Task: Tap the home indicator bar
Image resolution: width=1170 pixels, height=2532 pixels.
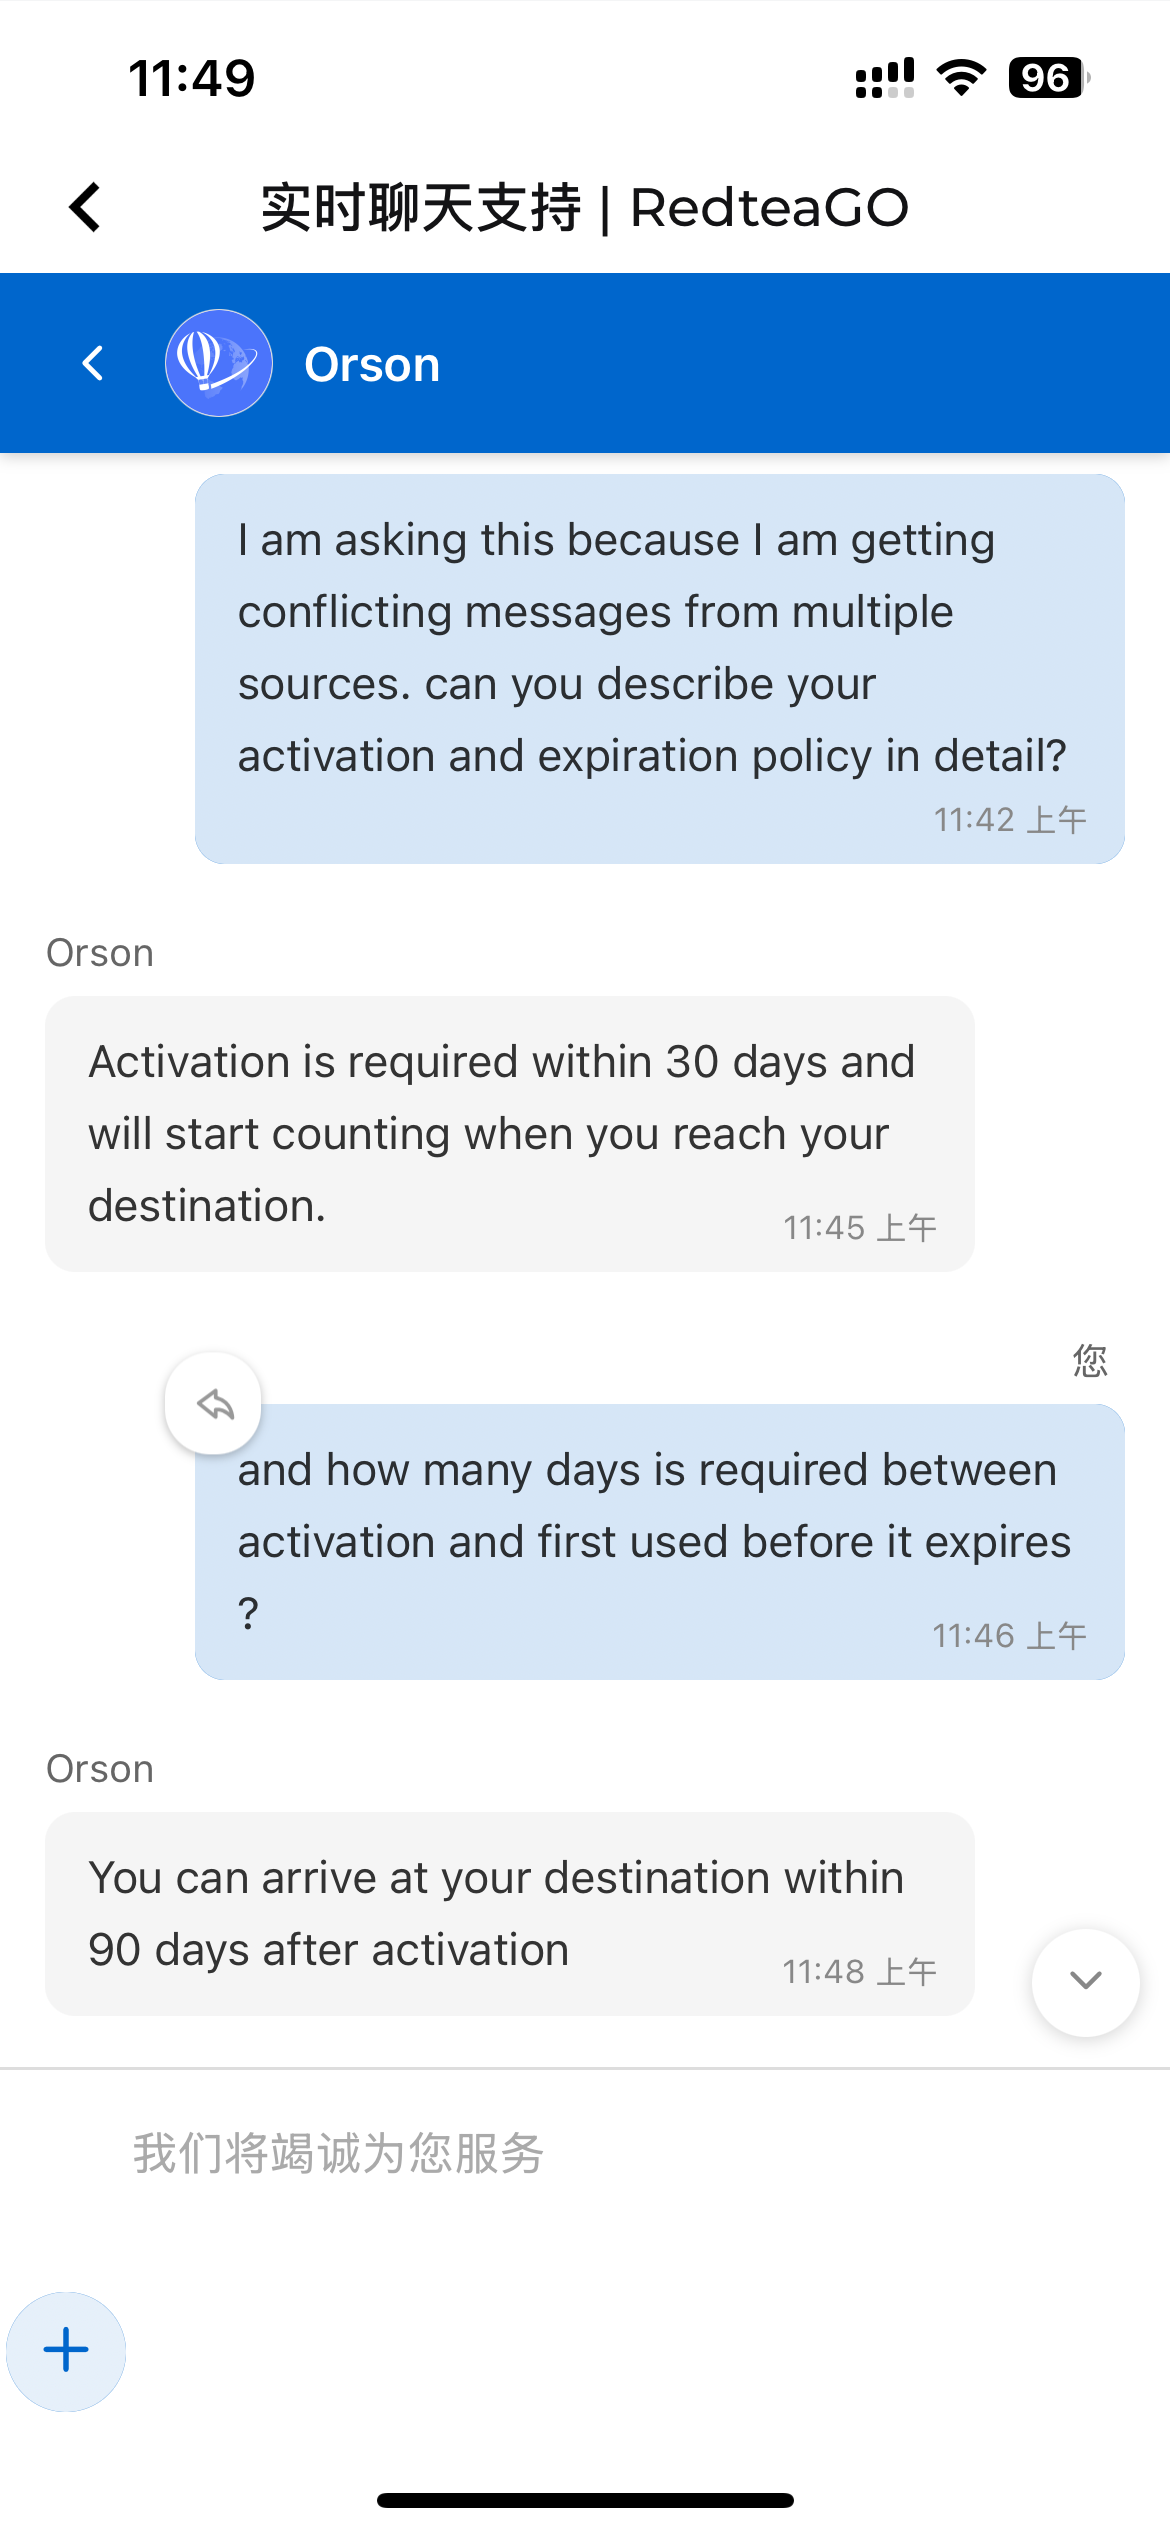Action: (x=585, y=2500)
